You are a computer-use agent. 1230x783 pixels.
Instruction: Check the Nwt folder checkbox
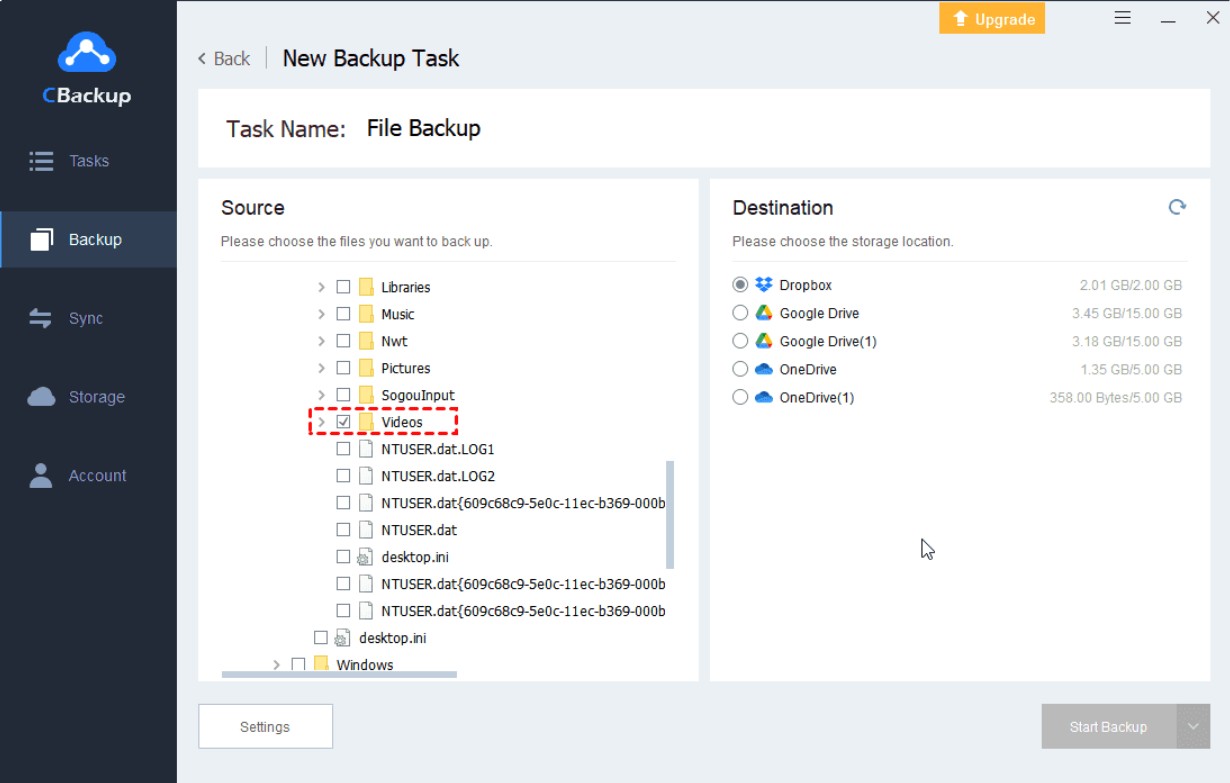(343, 341)
